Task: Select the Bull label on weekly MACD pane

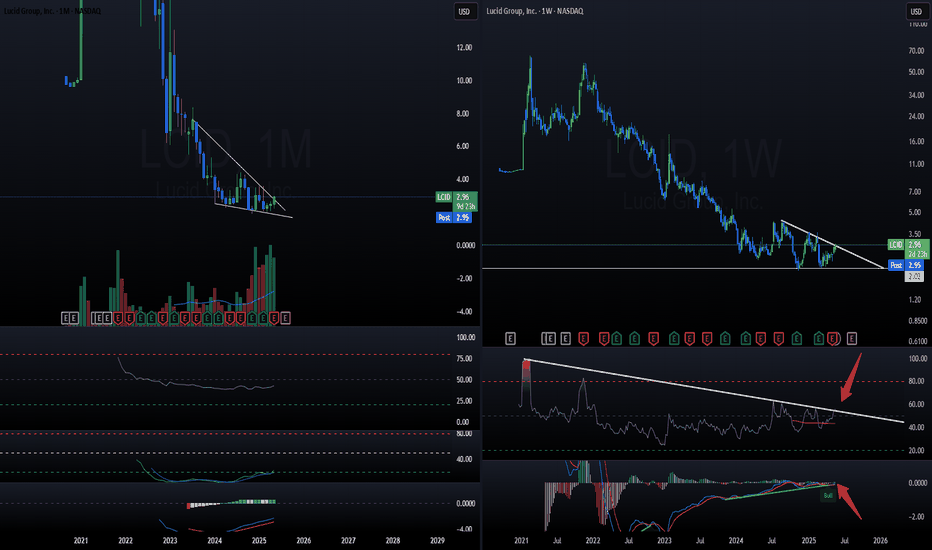Action: pyautogui.click(x=828, y=495)
